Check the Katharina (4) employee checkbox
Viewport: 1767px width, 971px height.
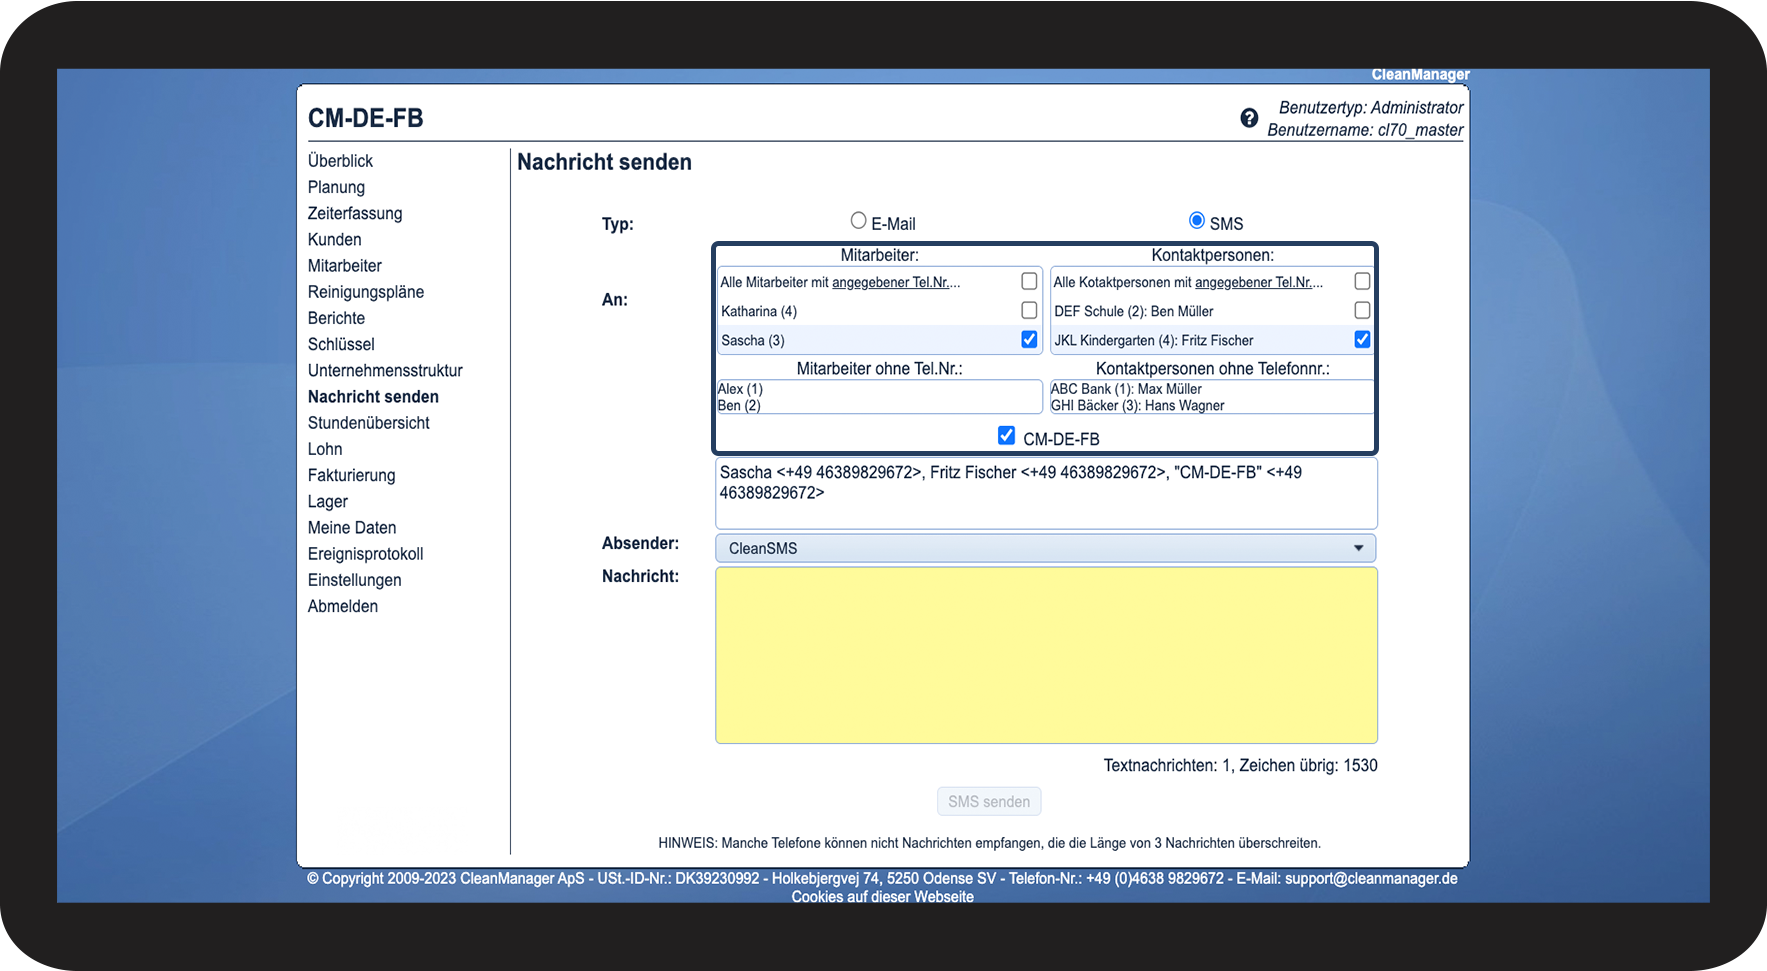pyautogui.click(x=1029, y=311)
